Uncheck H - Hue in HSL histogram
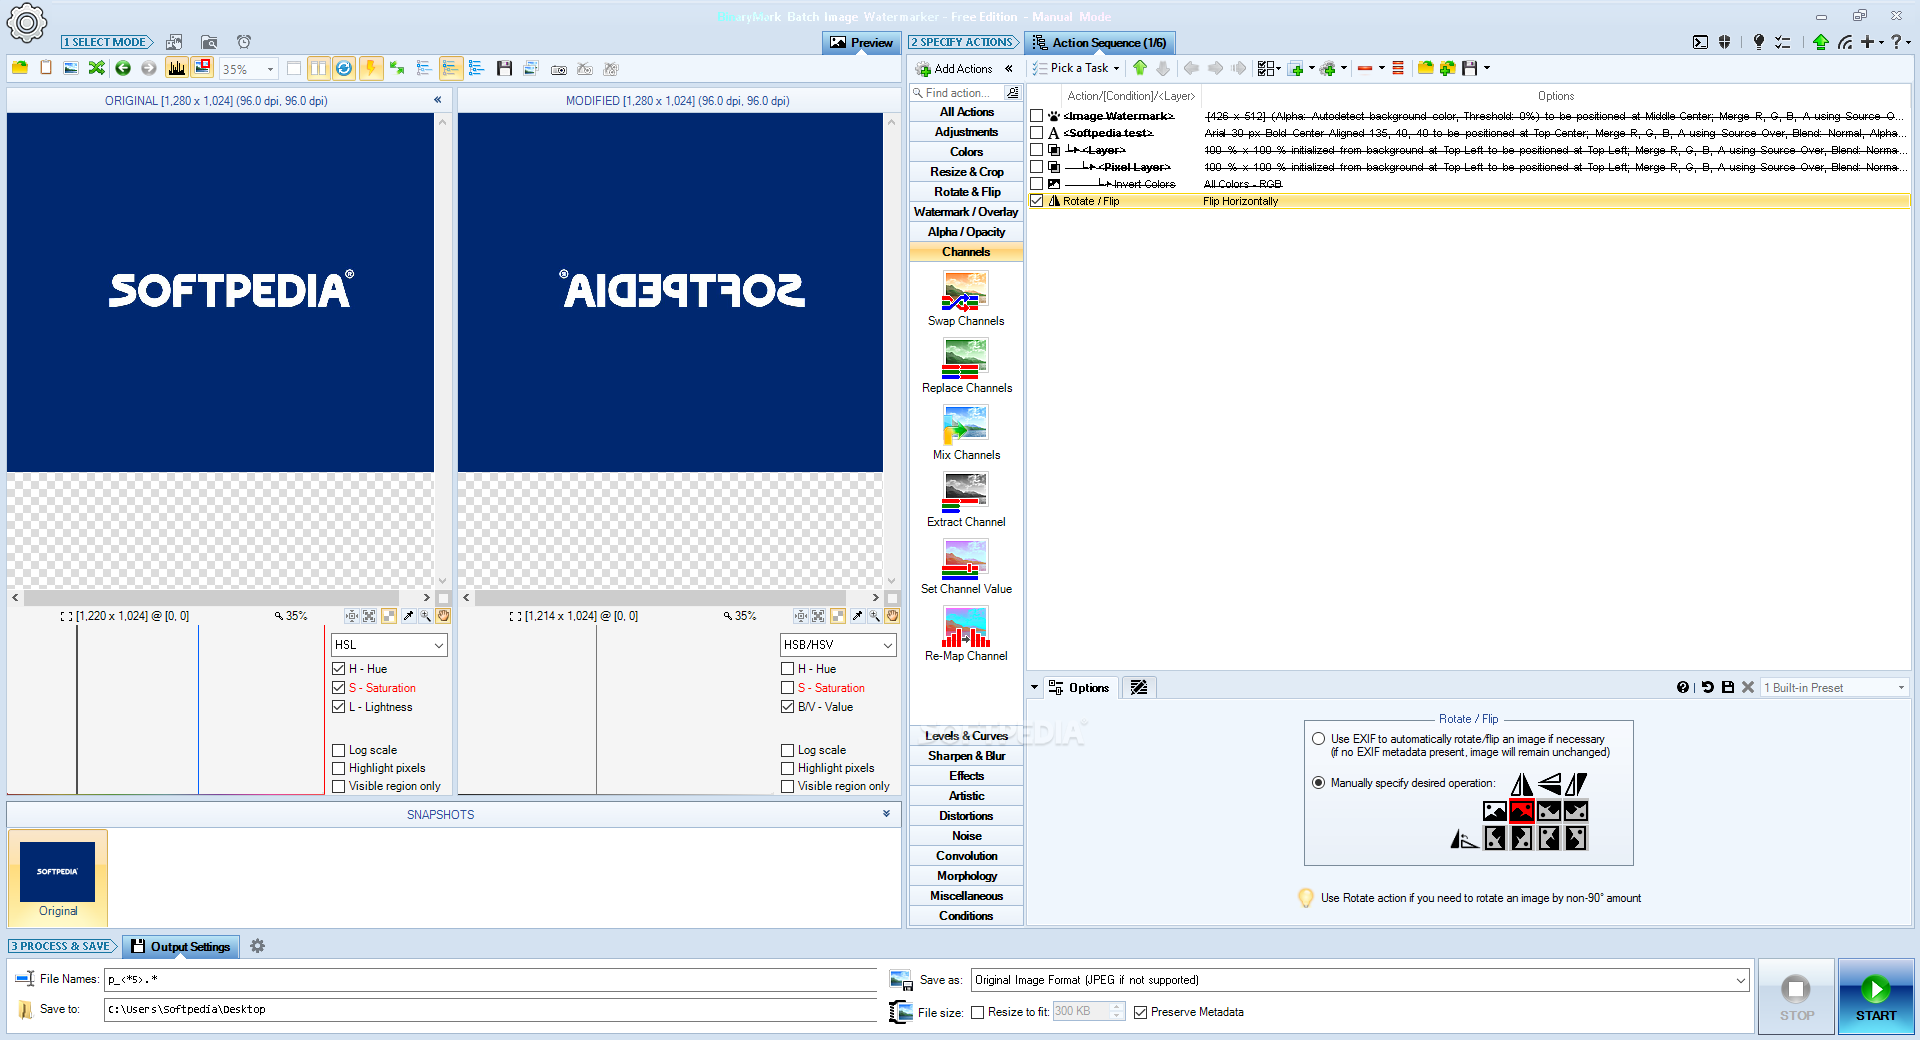The image size is (1920, 1040). [338, 669]
